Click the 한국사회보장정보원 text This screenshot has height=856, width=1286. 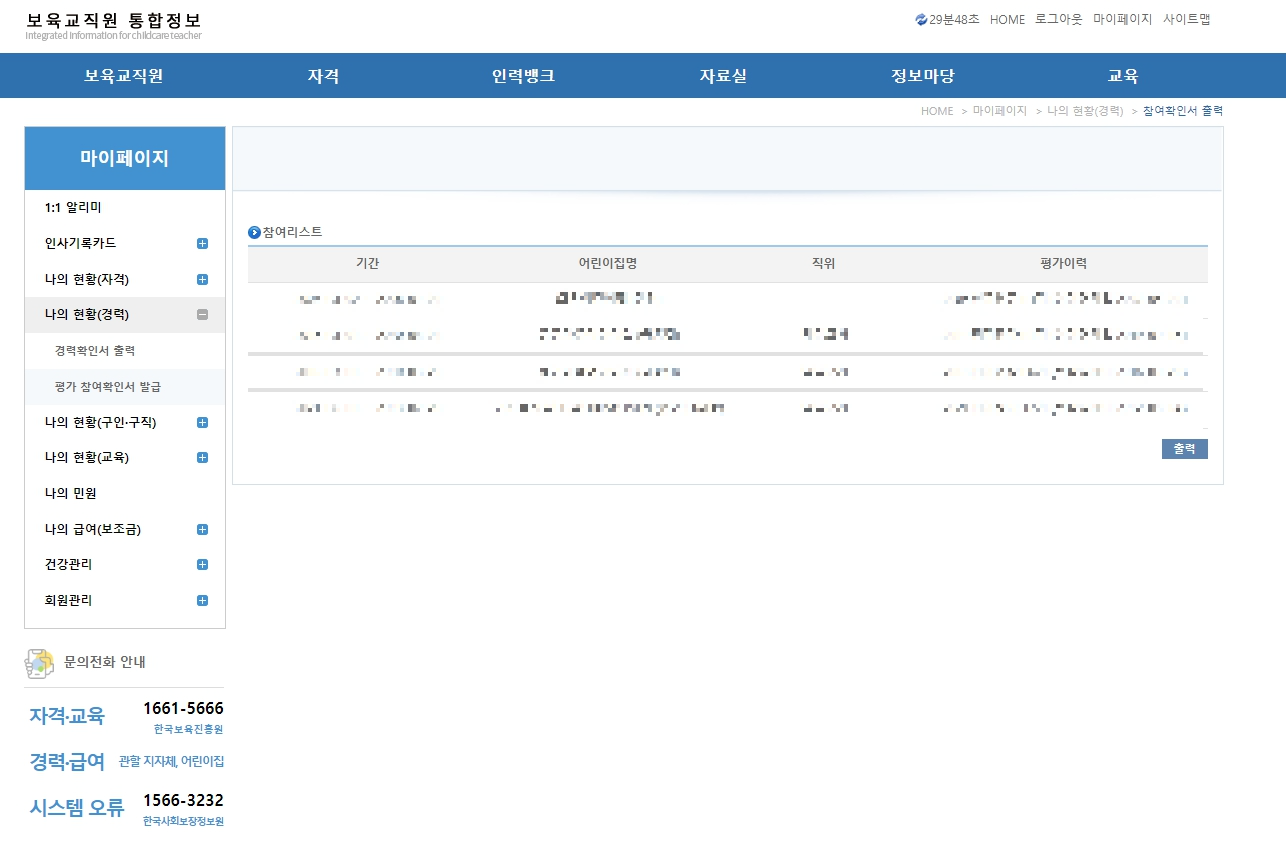click(183, 822)
